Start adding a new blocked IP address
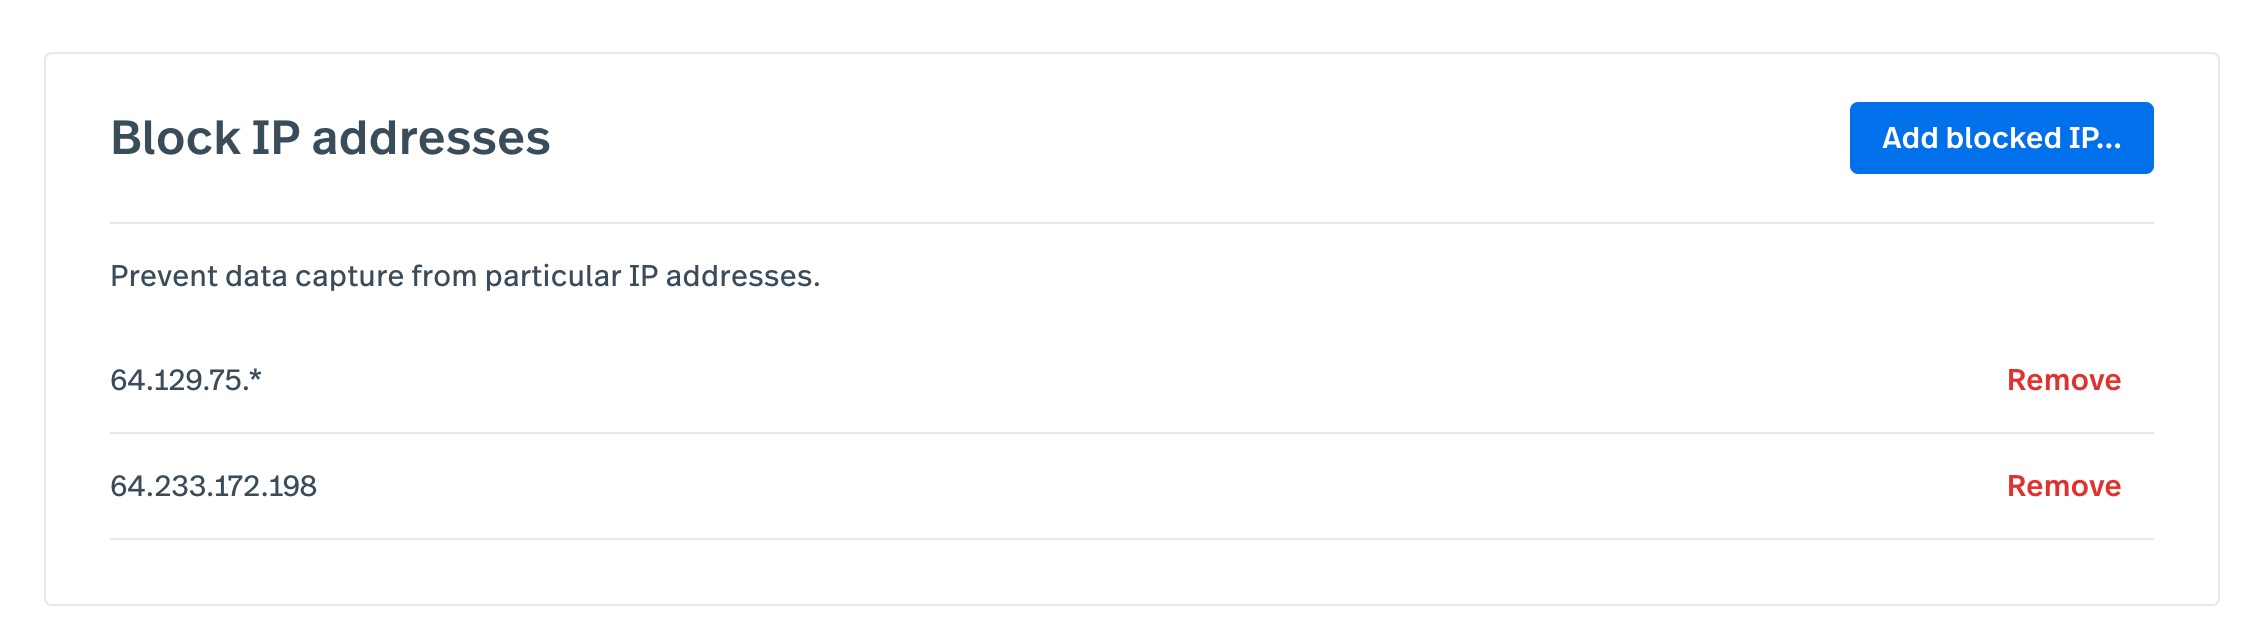2252x634 pixels. (2001, 138)
